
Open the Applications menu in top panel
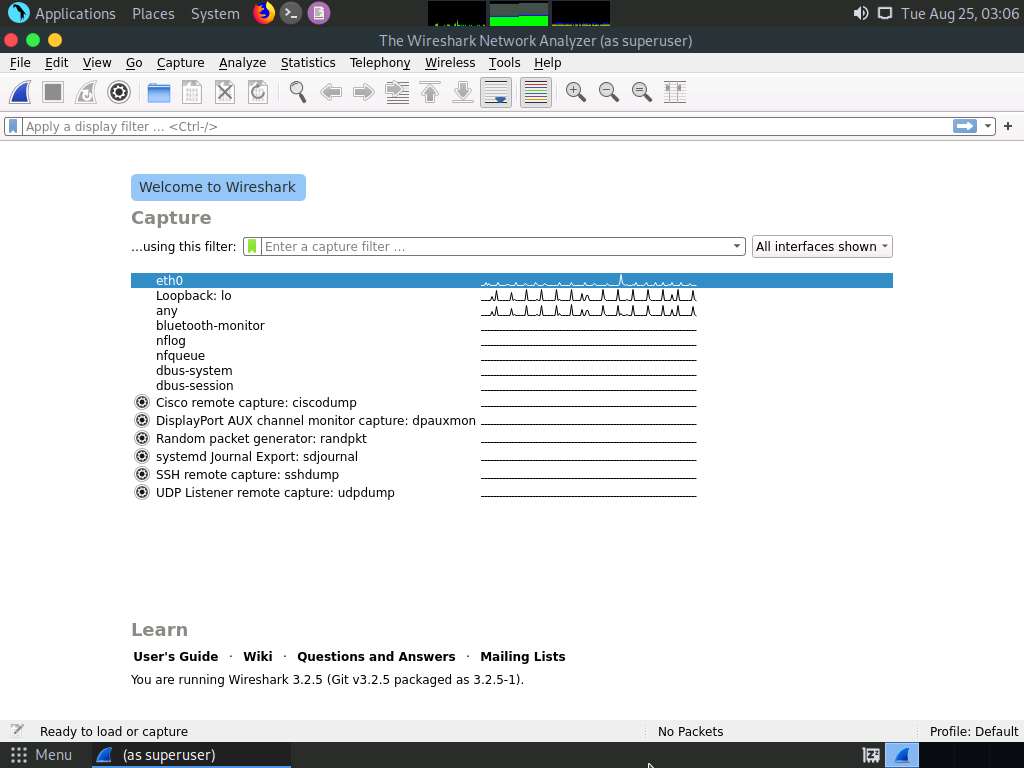(61, 13)
